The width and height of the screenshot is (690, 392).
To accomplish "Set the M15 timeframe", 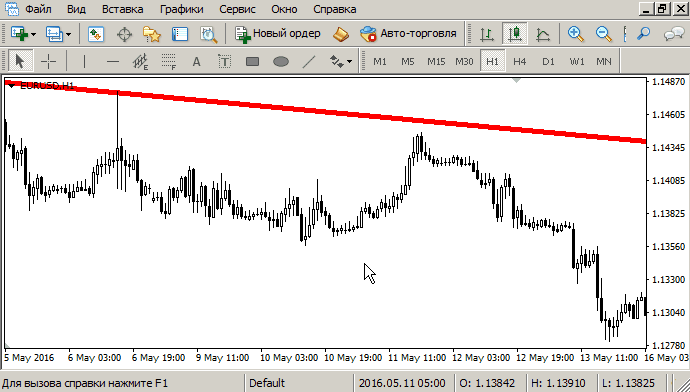I will (436, 62).
